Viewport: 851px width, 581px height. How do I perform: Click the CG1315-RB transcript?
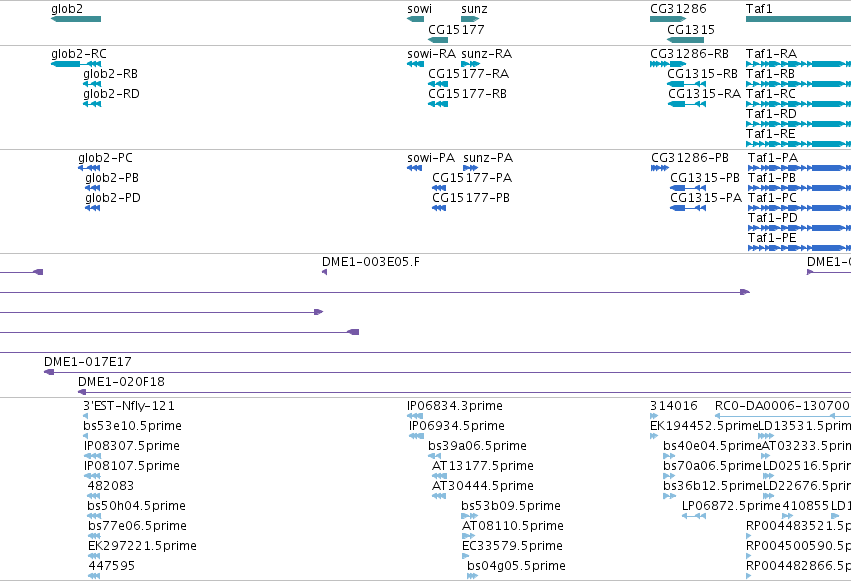click(702, 74)
